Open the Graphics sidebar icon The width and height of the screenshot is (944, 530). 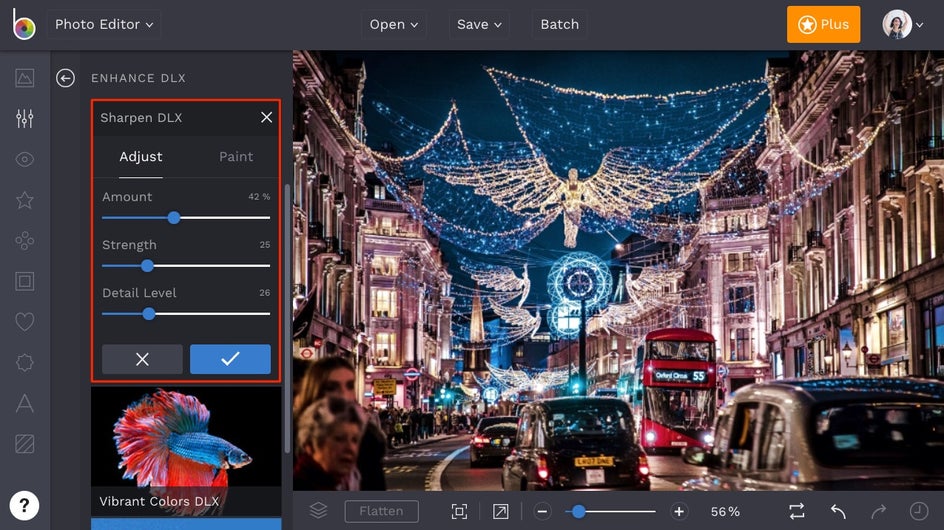click(25, 363)
